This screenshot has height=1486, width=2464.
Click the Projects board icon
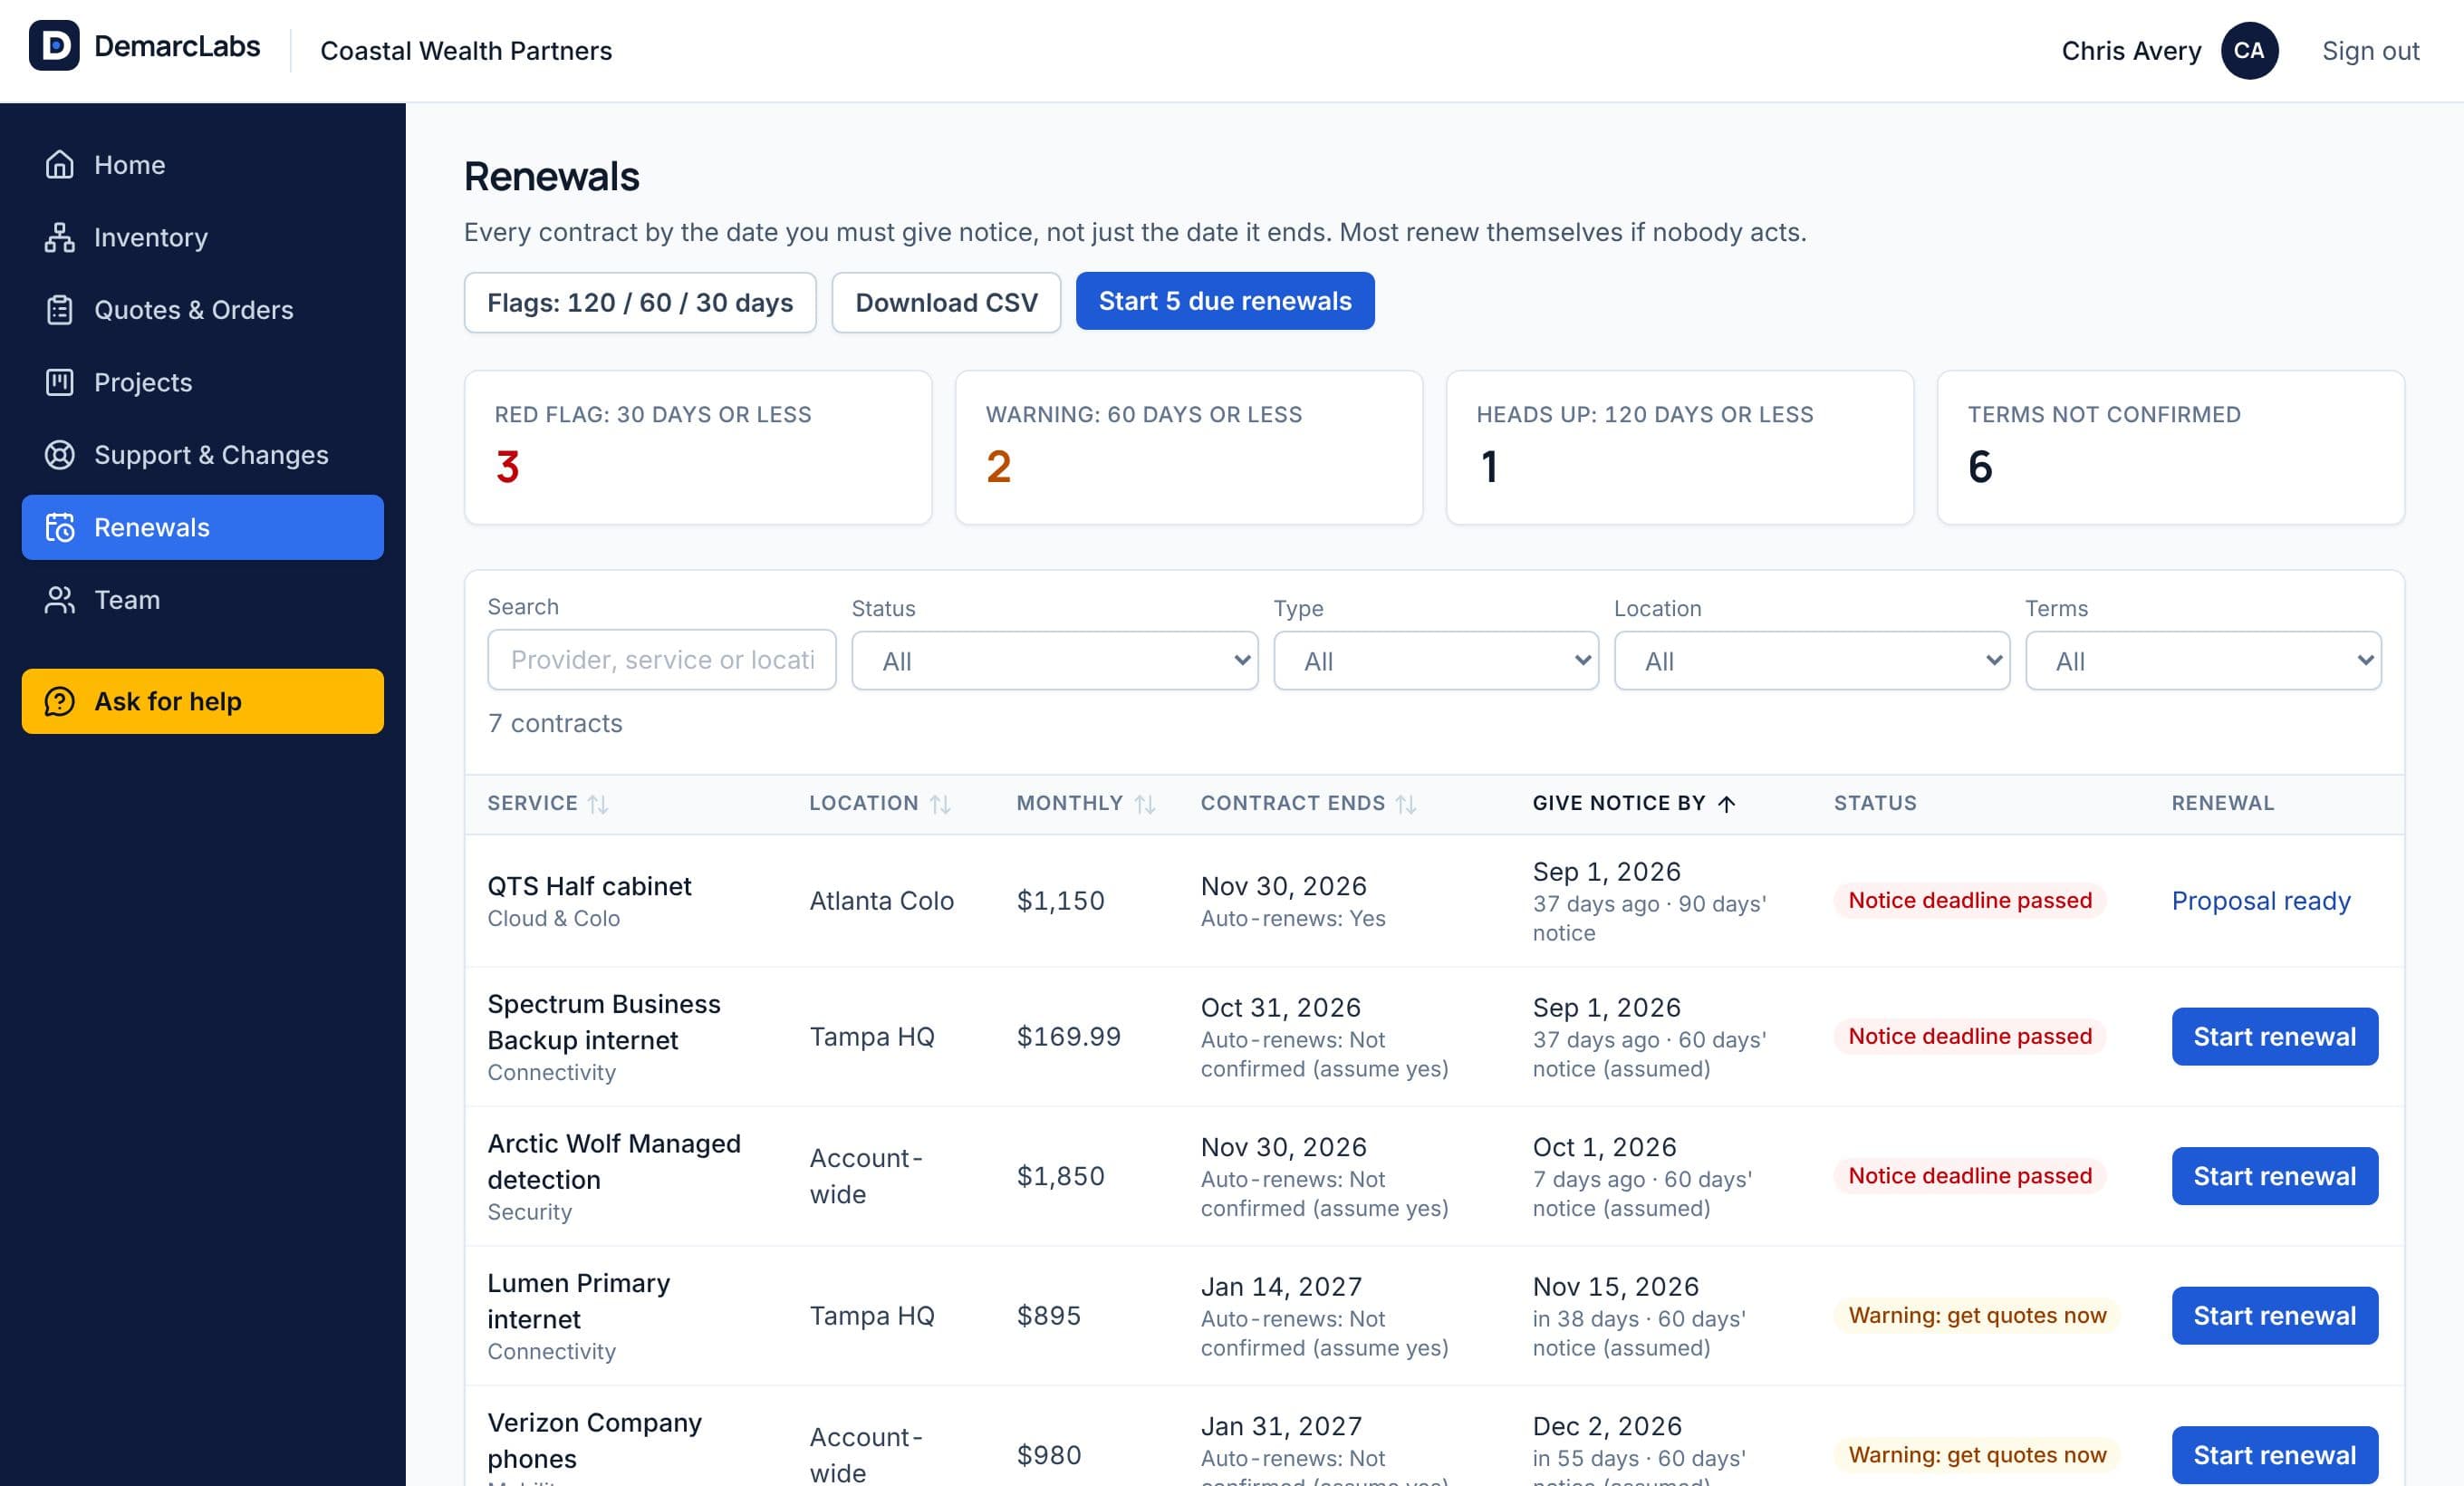60,382
